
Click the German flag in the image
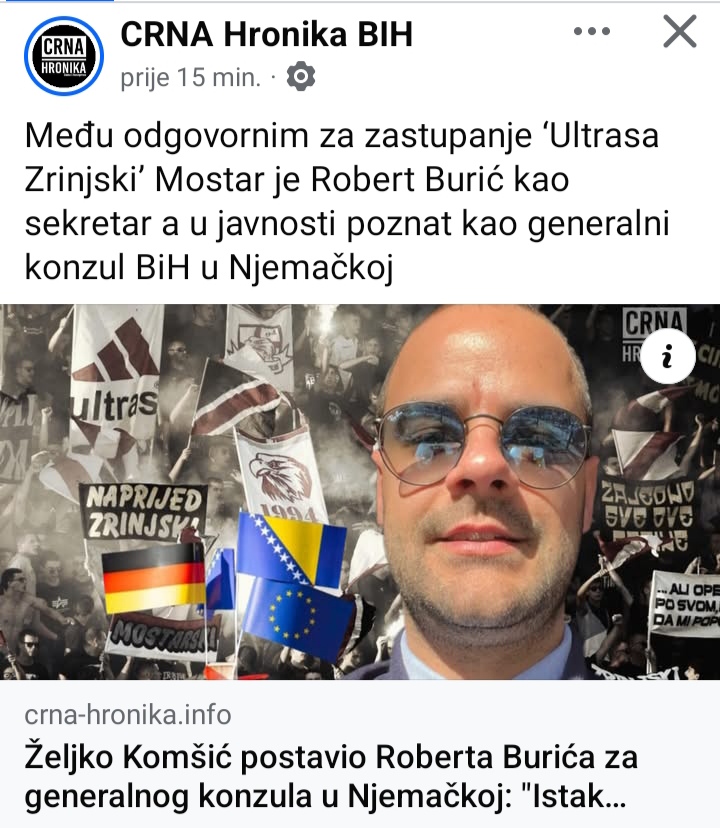[x=154, y=578]
